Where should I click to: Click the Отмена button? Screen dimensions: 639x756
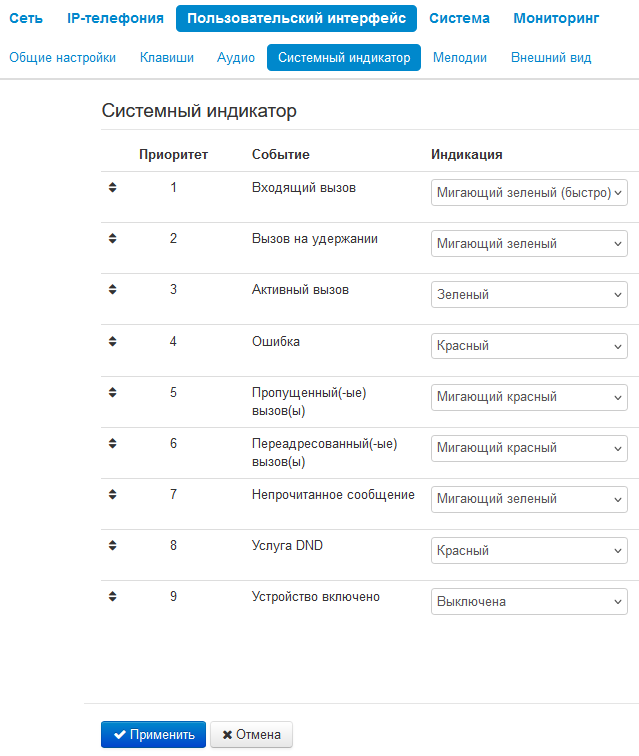(251, 734)
